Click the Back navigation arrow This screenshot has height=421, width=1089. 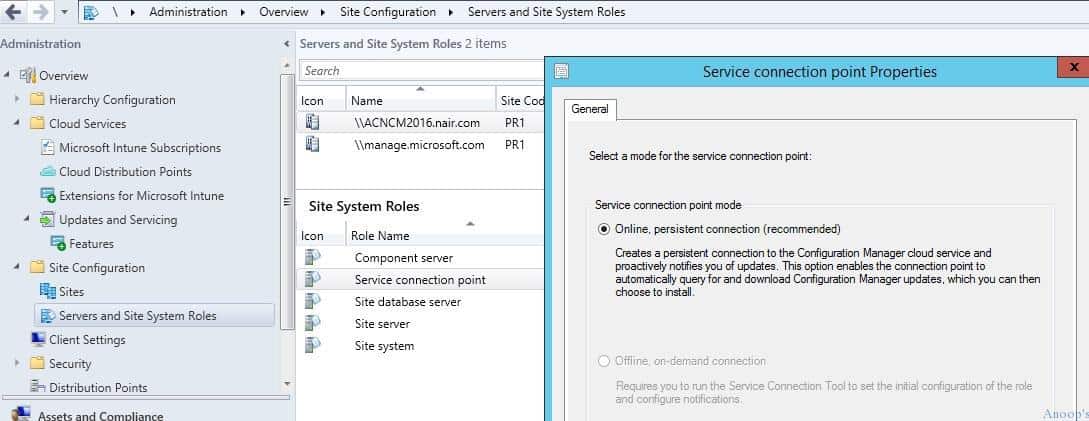(13, 12)
